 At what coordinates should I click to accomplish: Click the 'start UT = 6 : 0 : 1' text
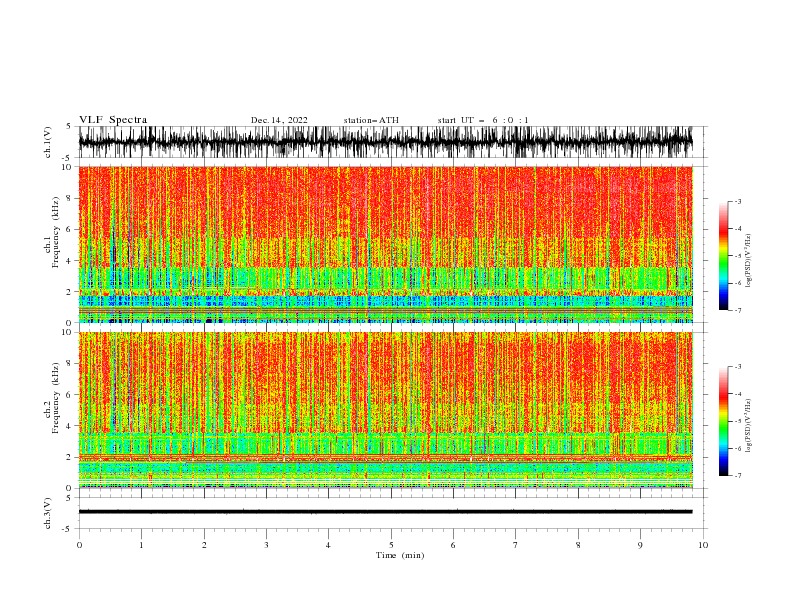coord(483,120)
